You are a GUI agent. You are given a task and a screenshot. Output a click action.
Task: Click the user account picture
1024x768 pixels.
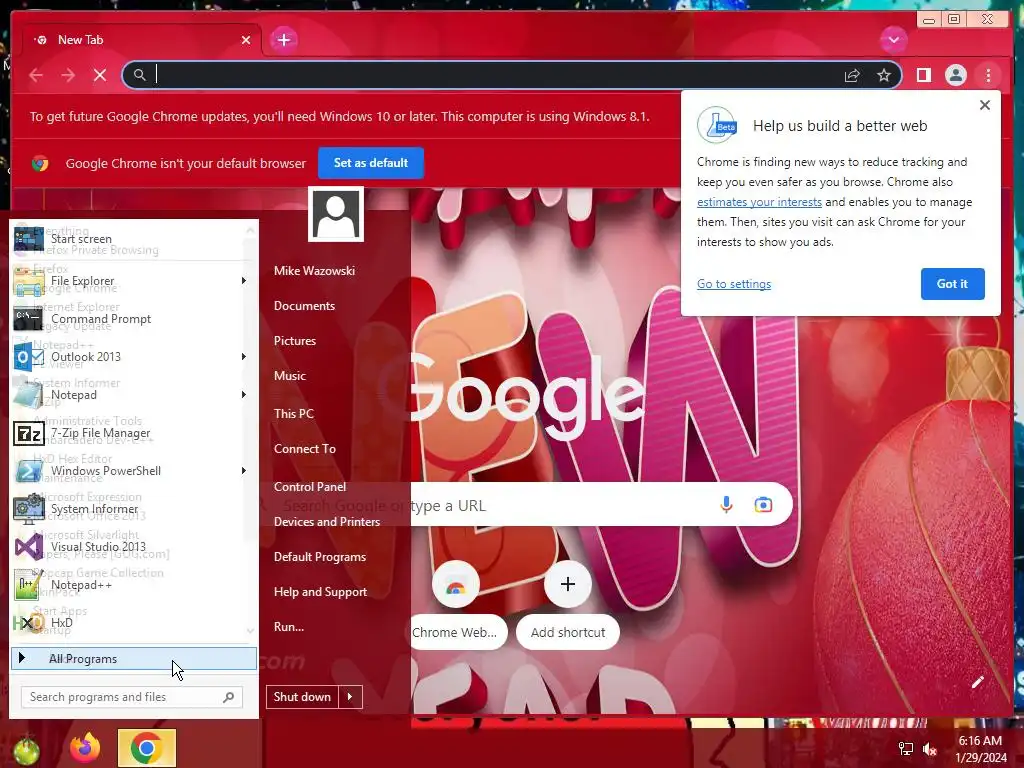tap(336, 214)
